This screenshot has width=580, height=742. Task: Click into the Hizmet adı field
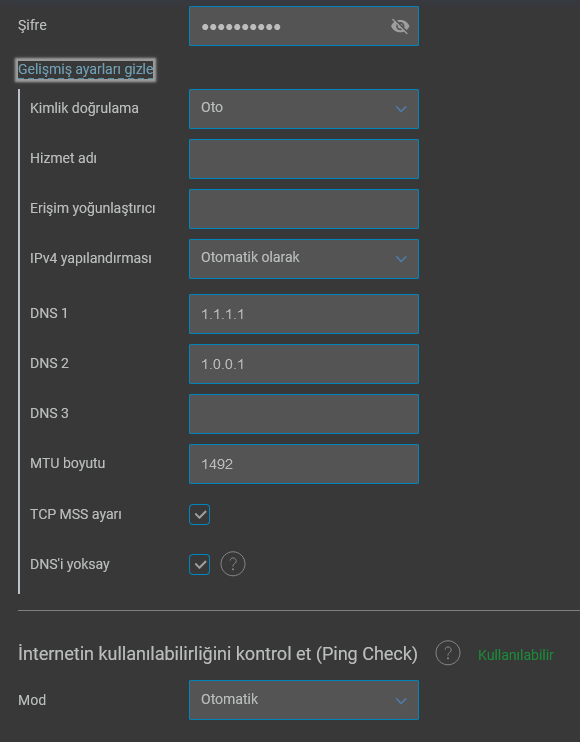click(x=304, y=159)
